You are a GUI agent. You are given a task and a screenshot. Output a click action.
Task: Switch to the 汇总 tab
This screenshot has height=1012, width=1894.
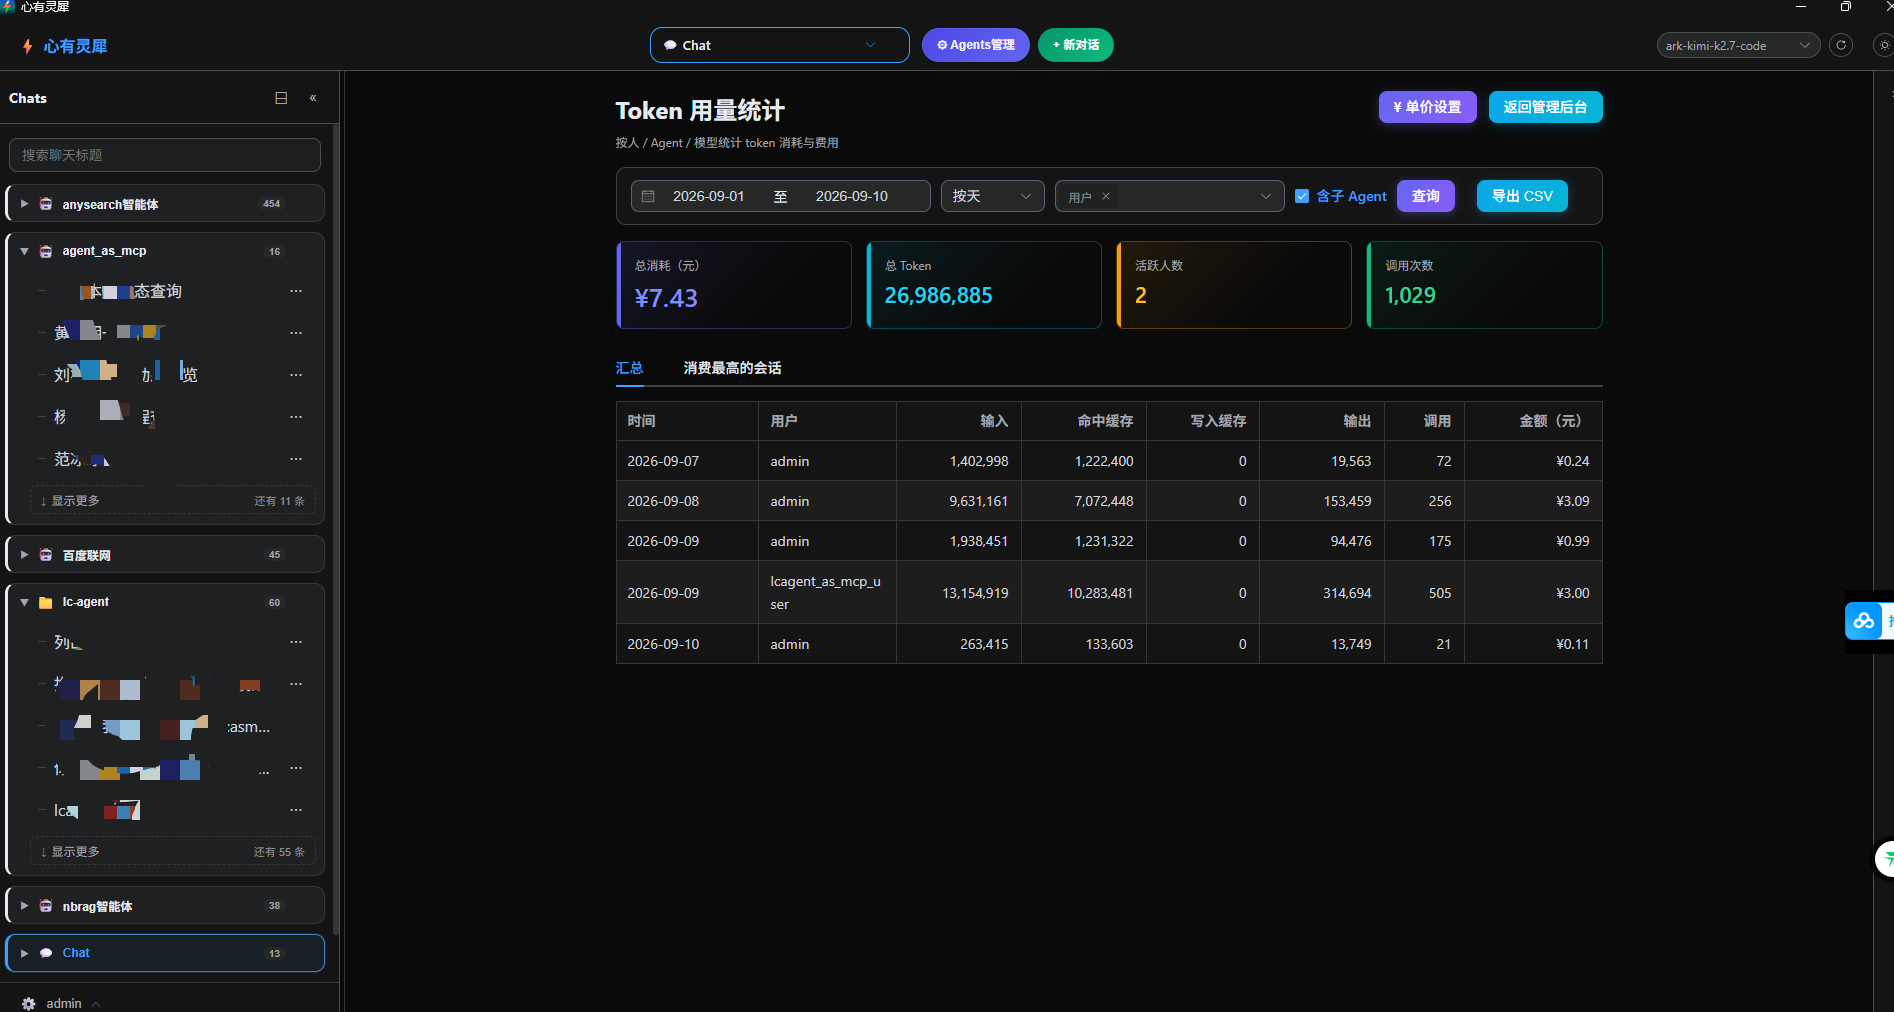[629, 368]
